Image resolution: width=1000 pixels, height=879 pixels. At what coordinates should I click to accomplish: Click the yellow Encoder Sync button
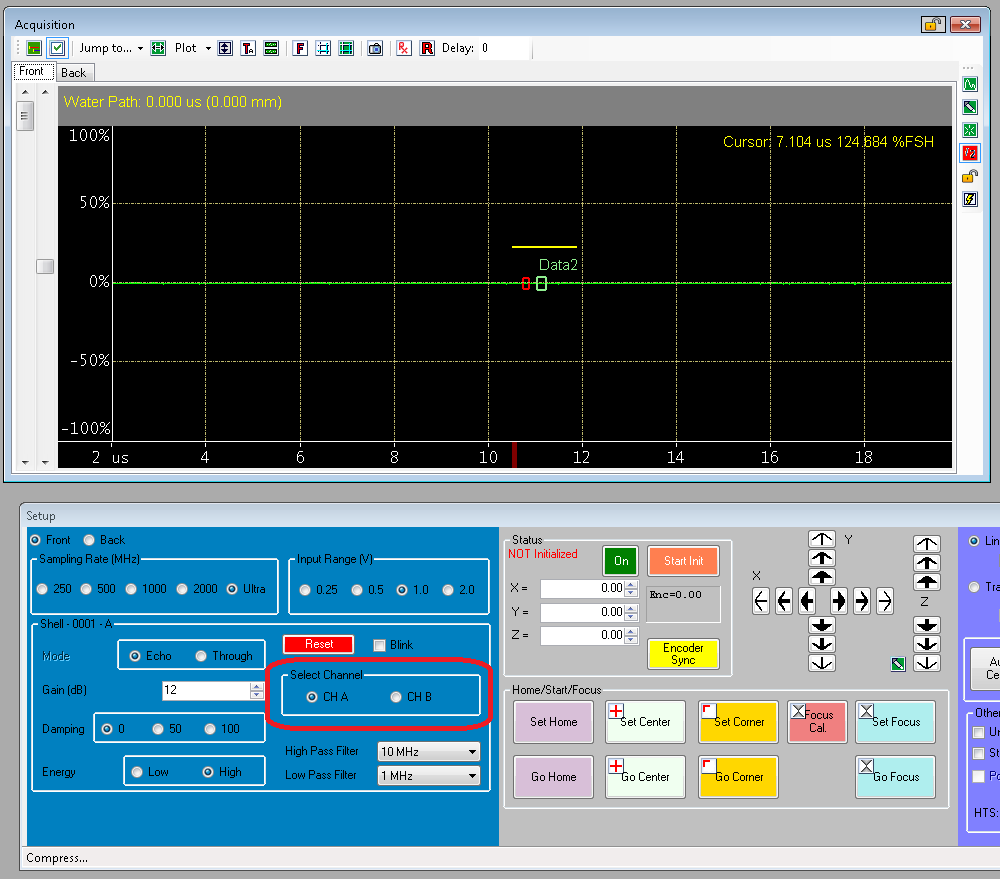[683, 654]
